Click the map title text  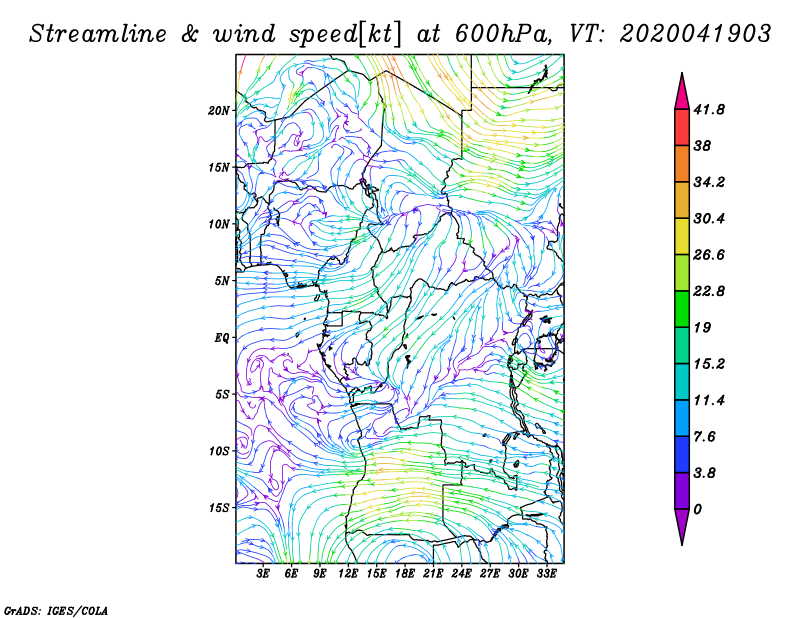coord(400,33)
